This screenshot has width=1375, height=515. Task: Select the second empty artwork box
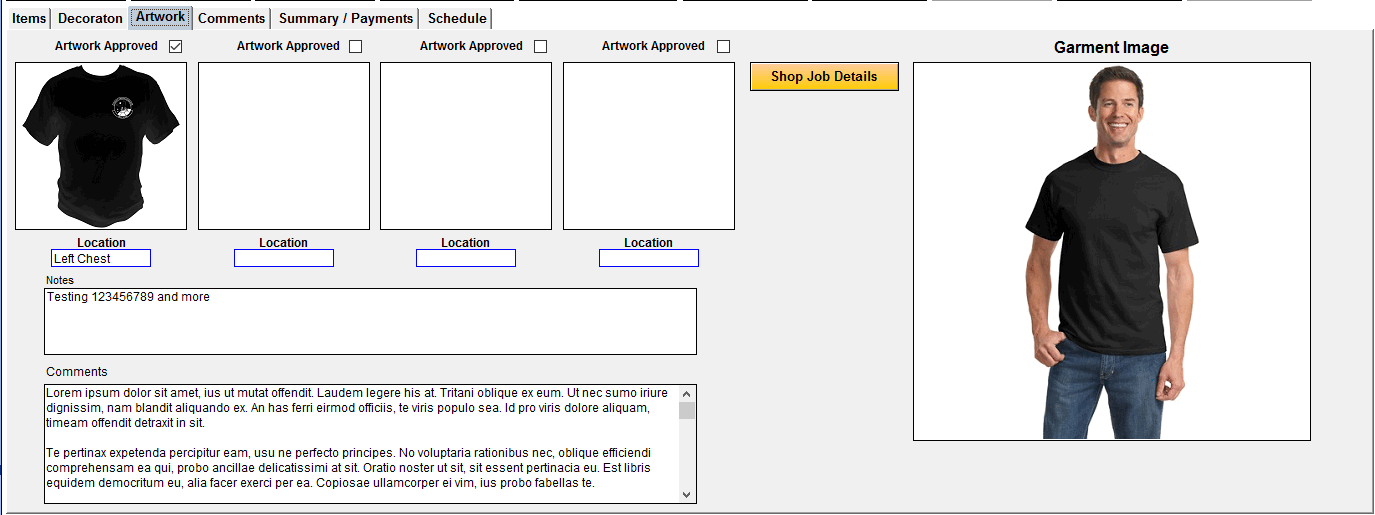[x=284, y=146]
